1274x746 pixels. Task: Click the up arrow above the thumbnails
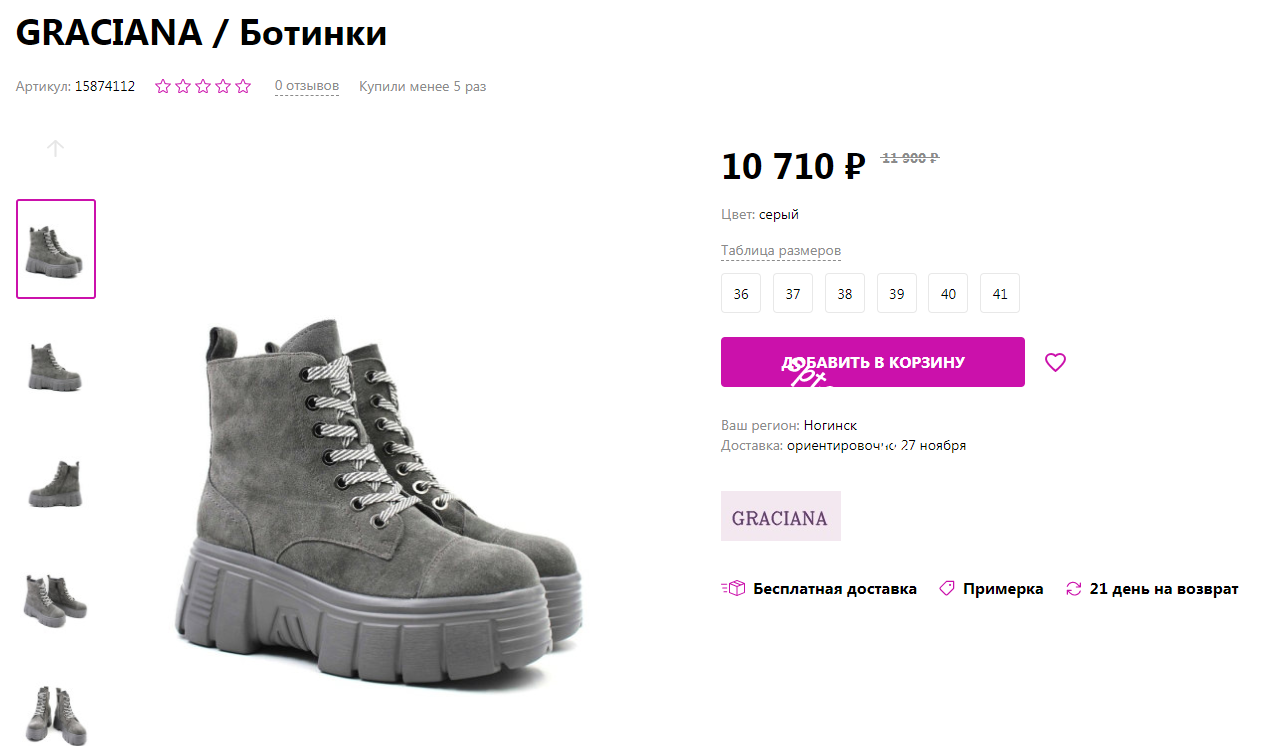click(55, 147)
